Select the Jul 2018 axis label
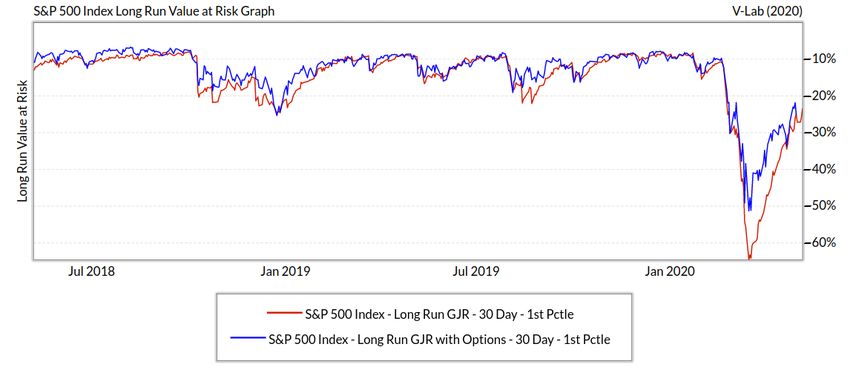Screen dimensions: 850x367 click(x=92, y=271)
